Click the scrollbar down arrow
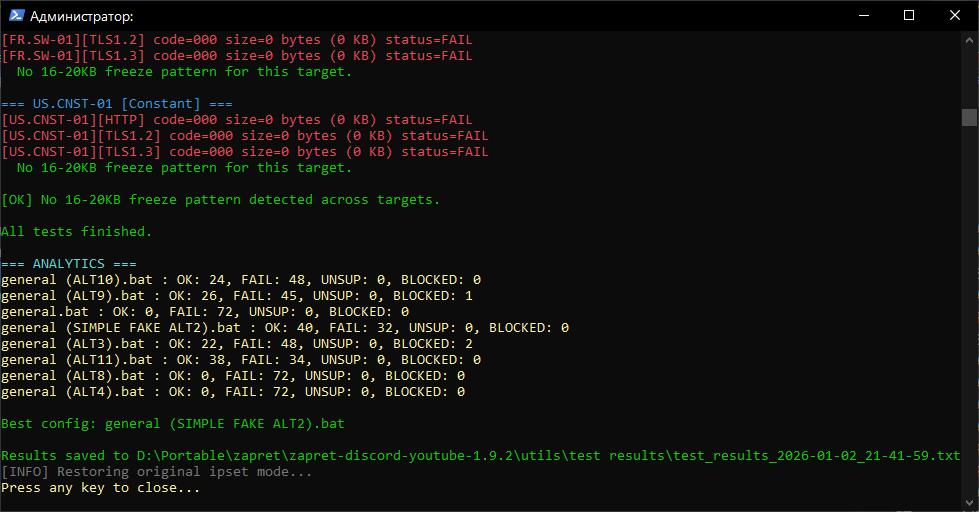This screenshot has width=979, height=512. (x=969, y=503)
